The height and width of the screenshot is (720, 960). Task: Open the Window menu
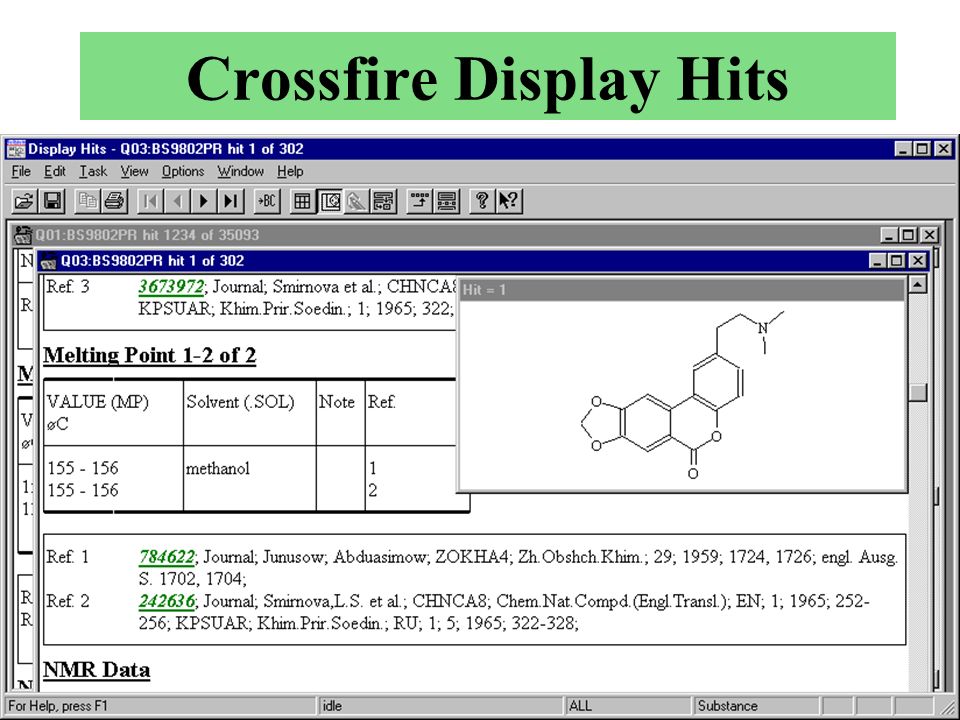pos(241,171)
